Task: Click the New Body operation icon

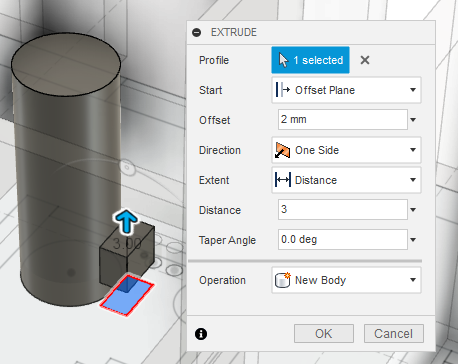Action: [283, 280]
